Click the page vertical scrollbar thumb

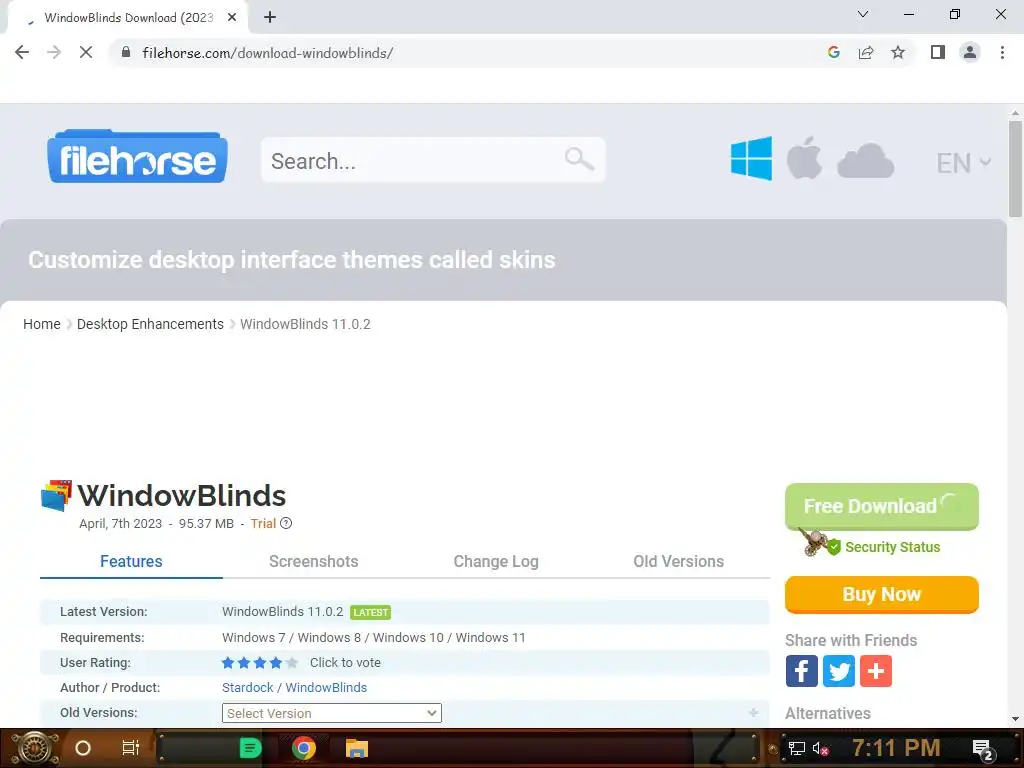click(x=1015, y=168)
